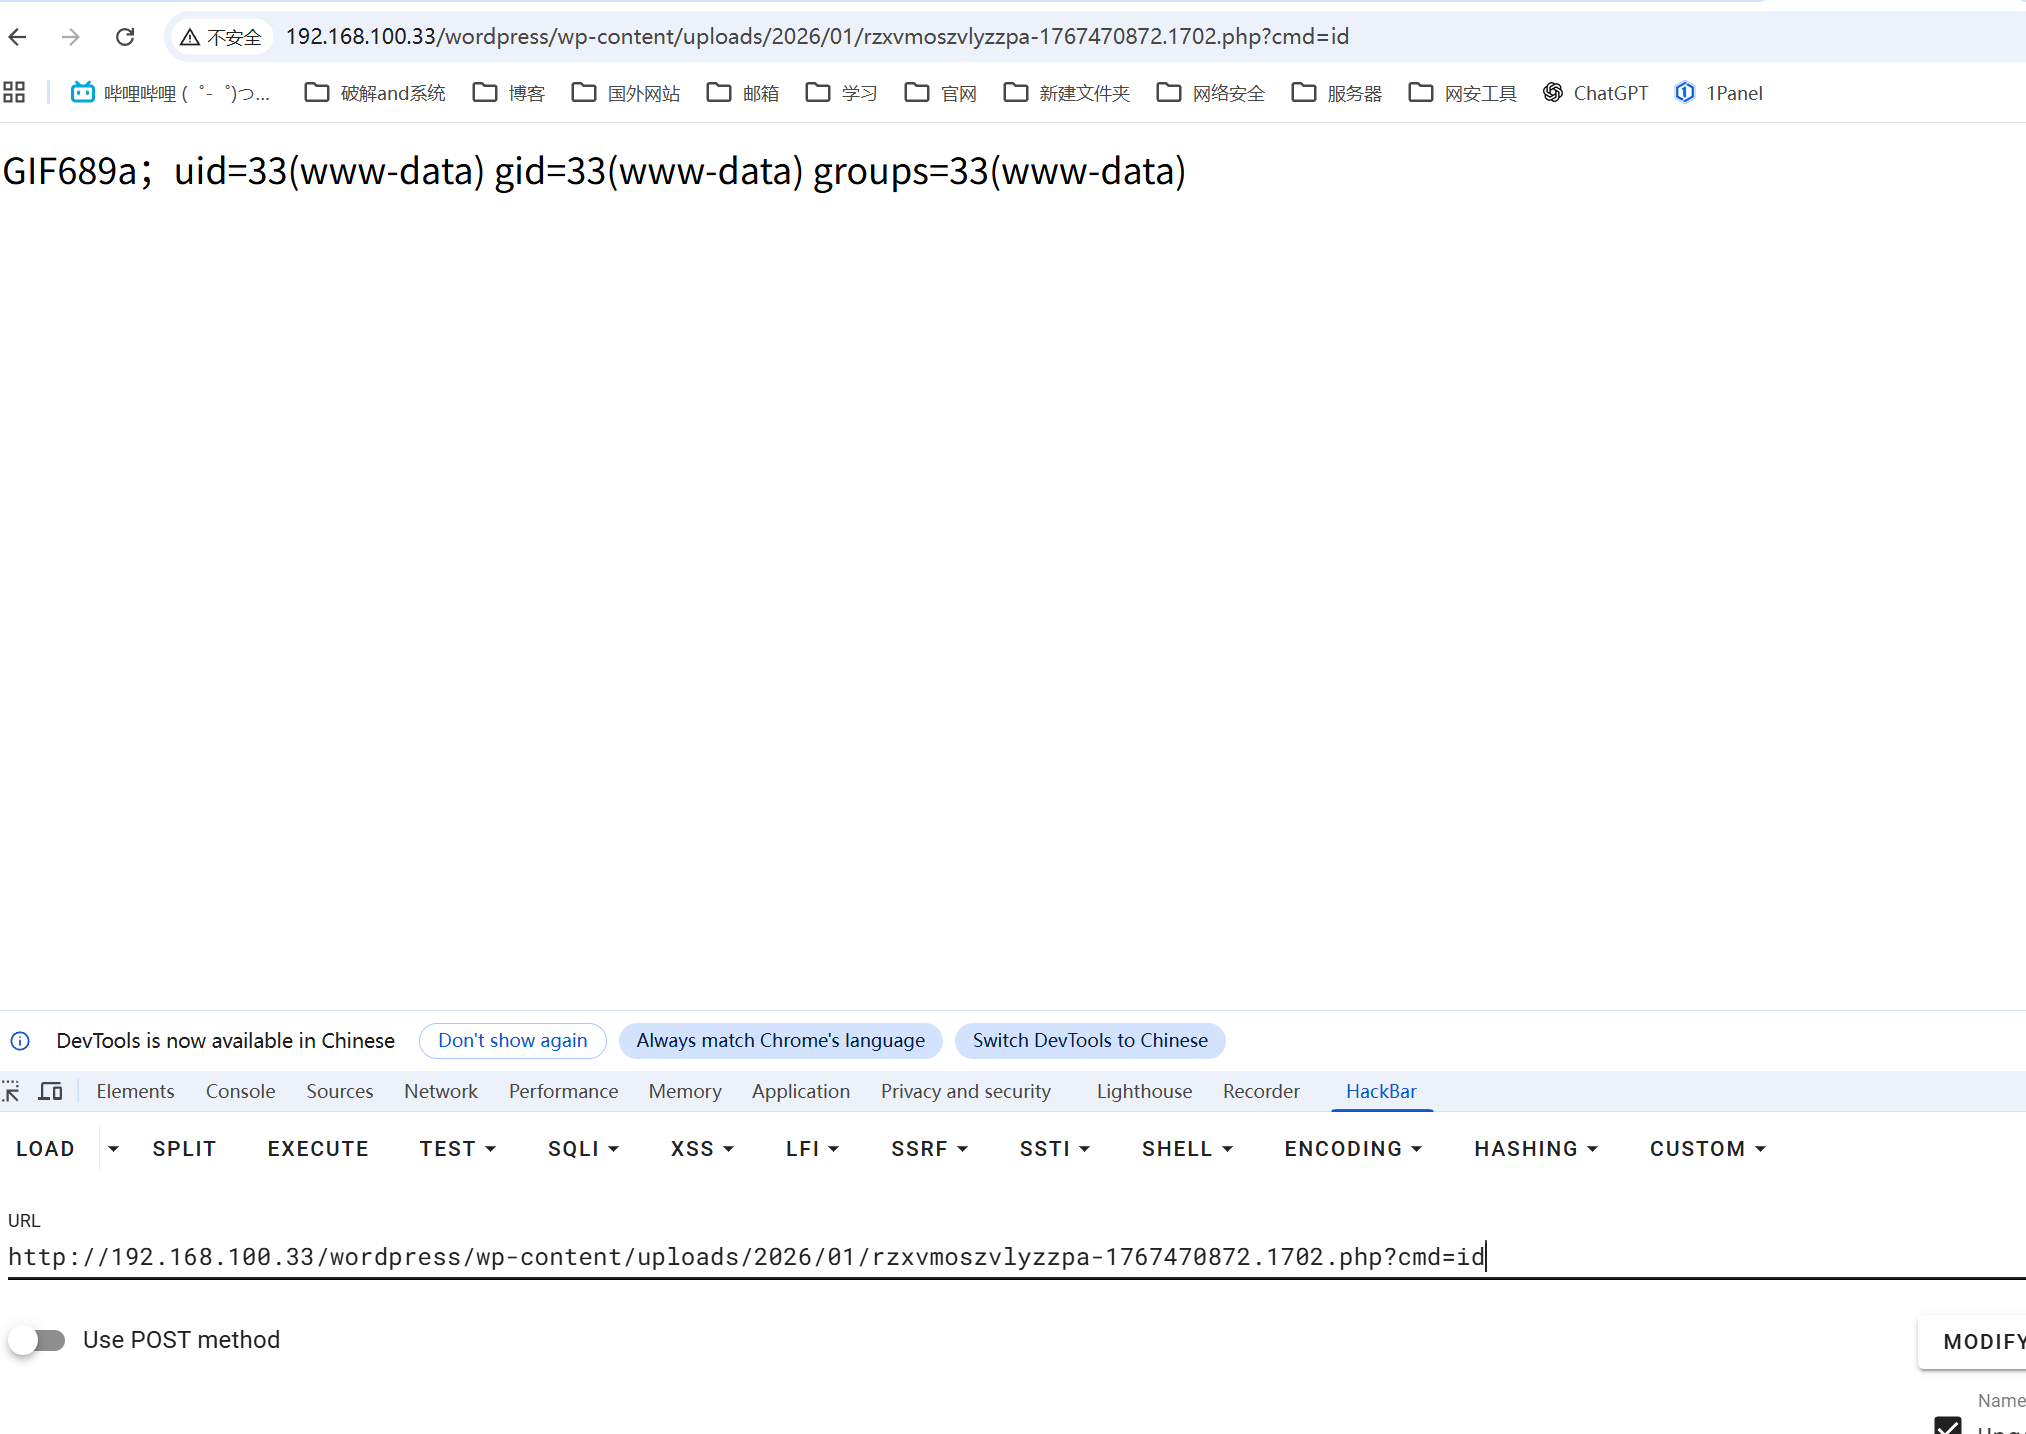Open the SHELL dropdown menu
The image size is (2026, 1434).
click(1186, 1149)
